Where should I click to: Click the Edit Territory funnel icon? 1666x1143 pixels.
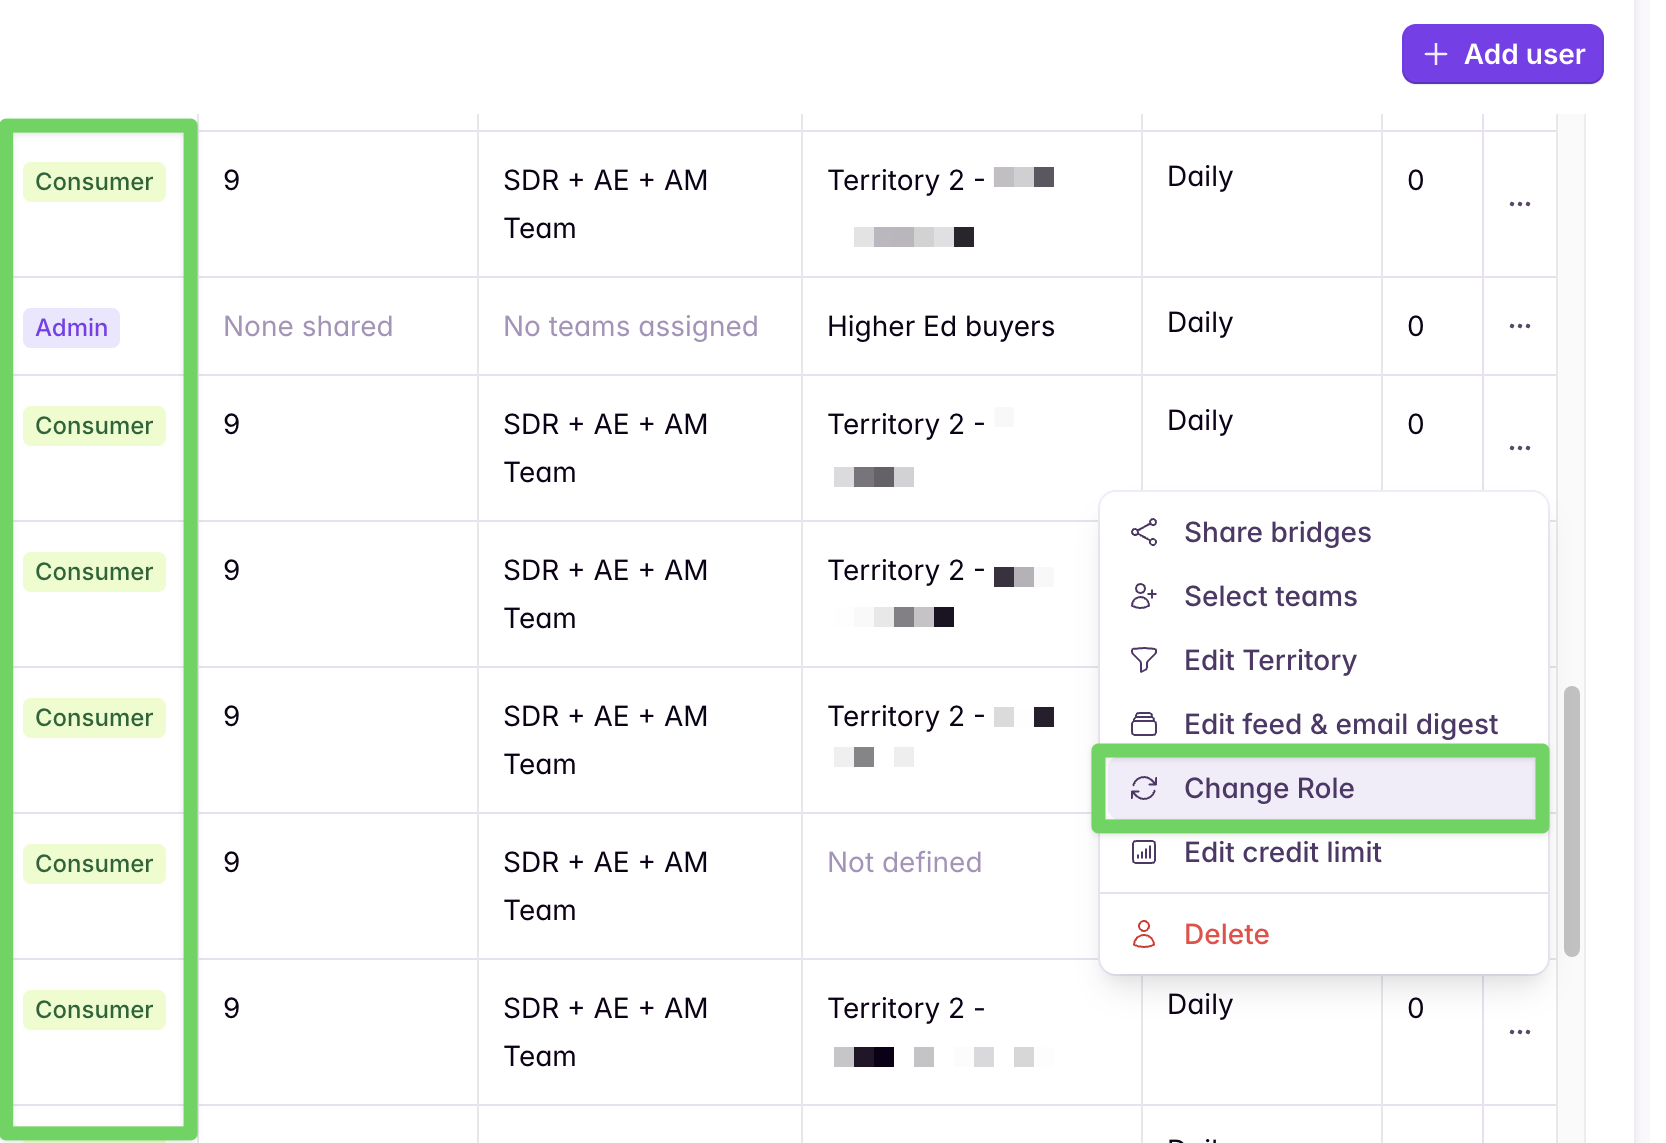click(x=1143, y=660)
